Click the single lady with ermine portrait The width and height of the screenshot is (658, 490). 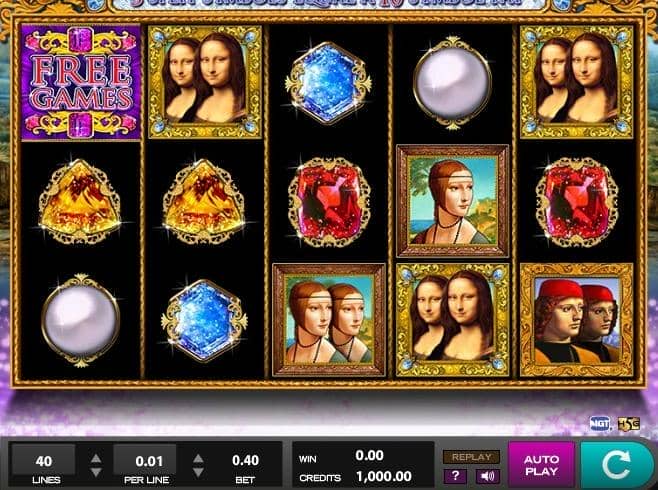pos(453,201)
